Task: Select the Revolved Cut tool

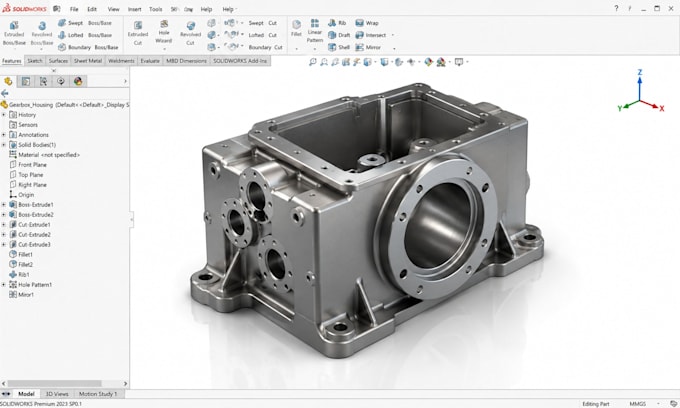Action: coord(190,33)
